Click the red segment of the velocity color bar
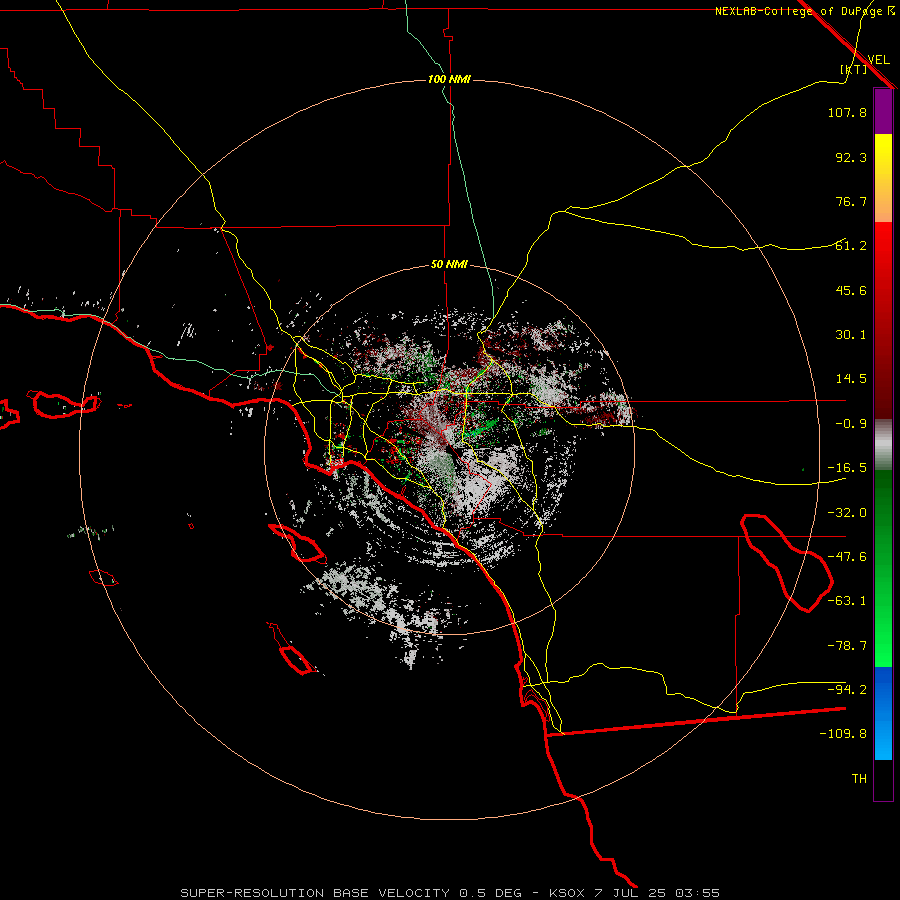Viewport: 900px width, 900px height. pyautogui.click(x=883, y=320)
